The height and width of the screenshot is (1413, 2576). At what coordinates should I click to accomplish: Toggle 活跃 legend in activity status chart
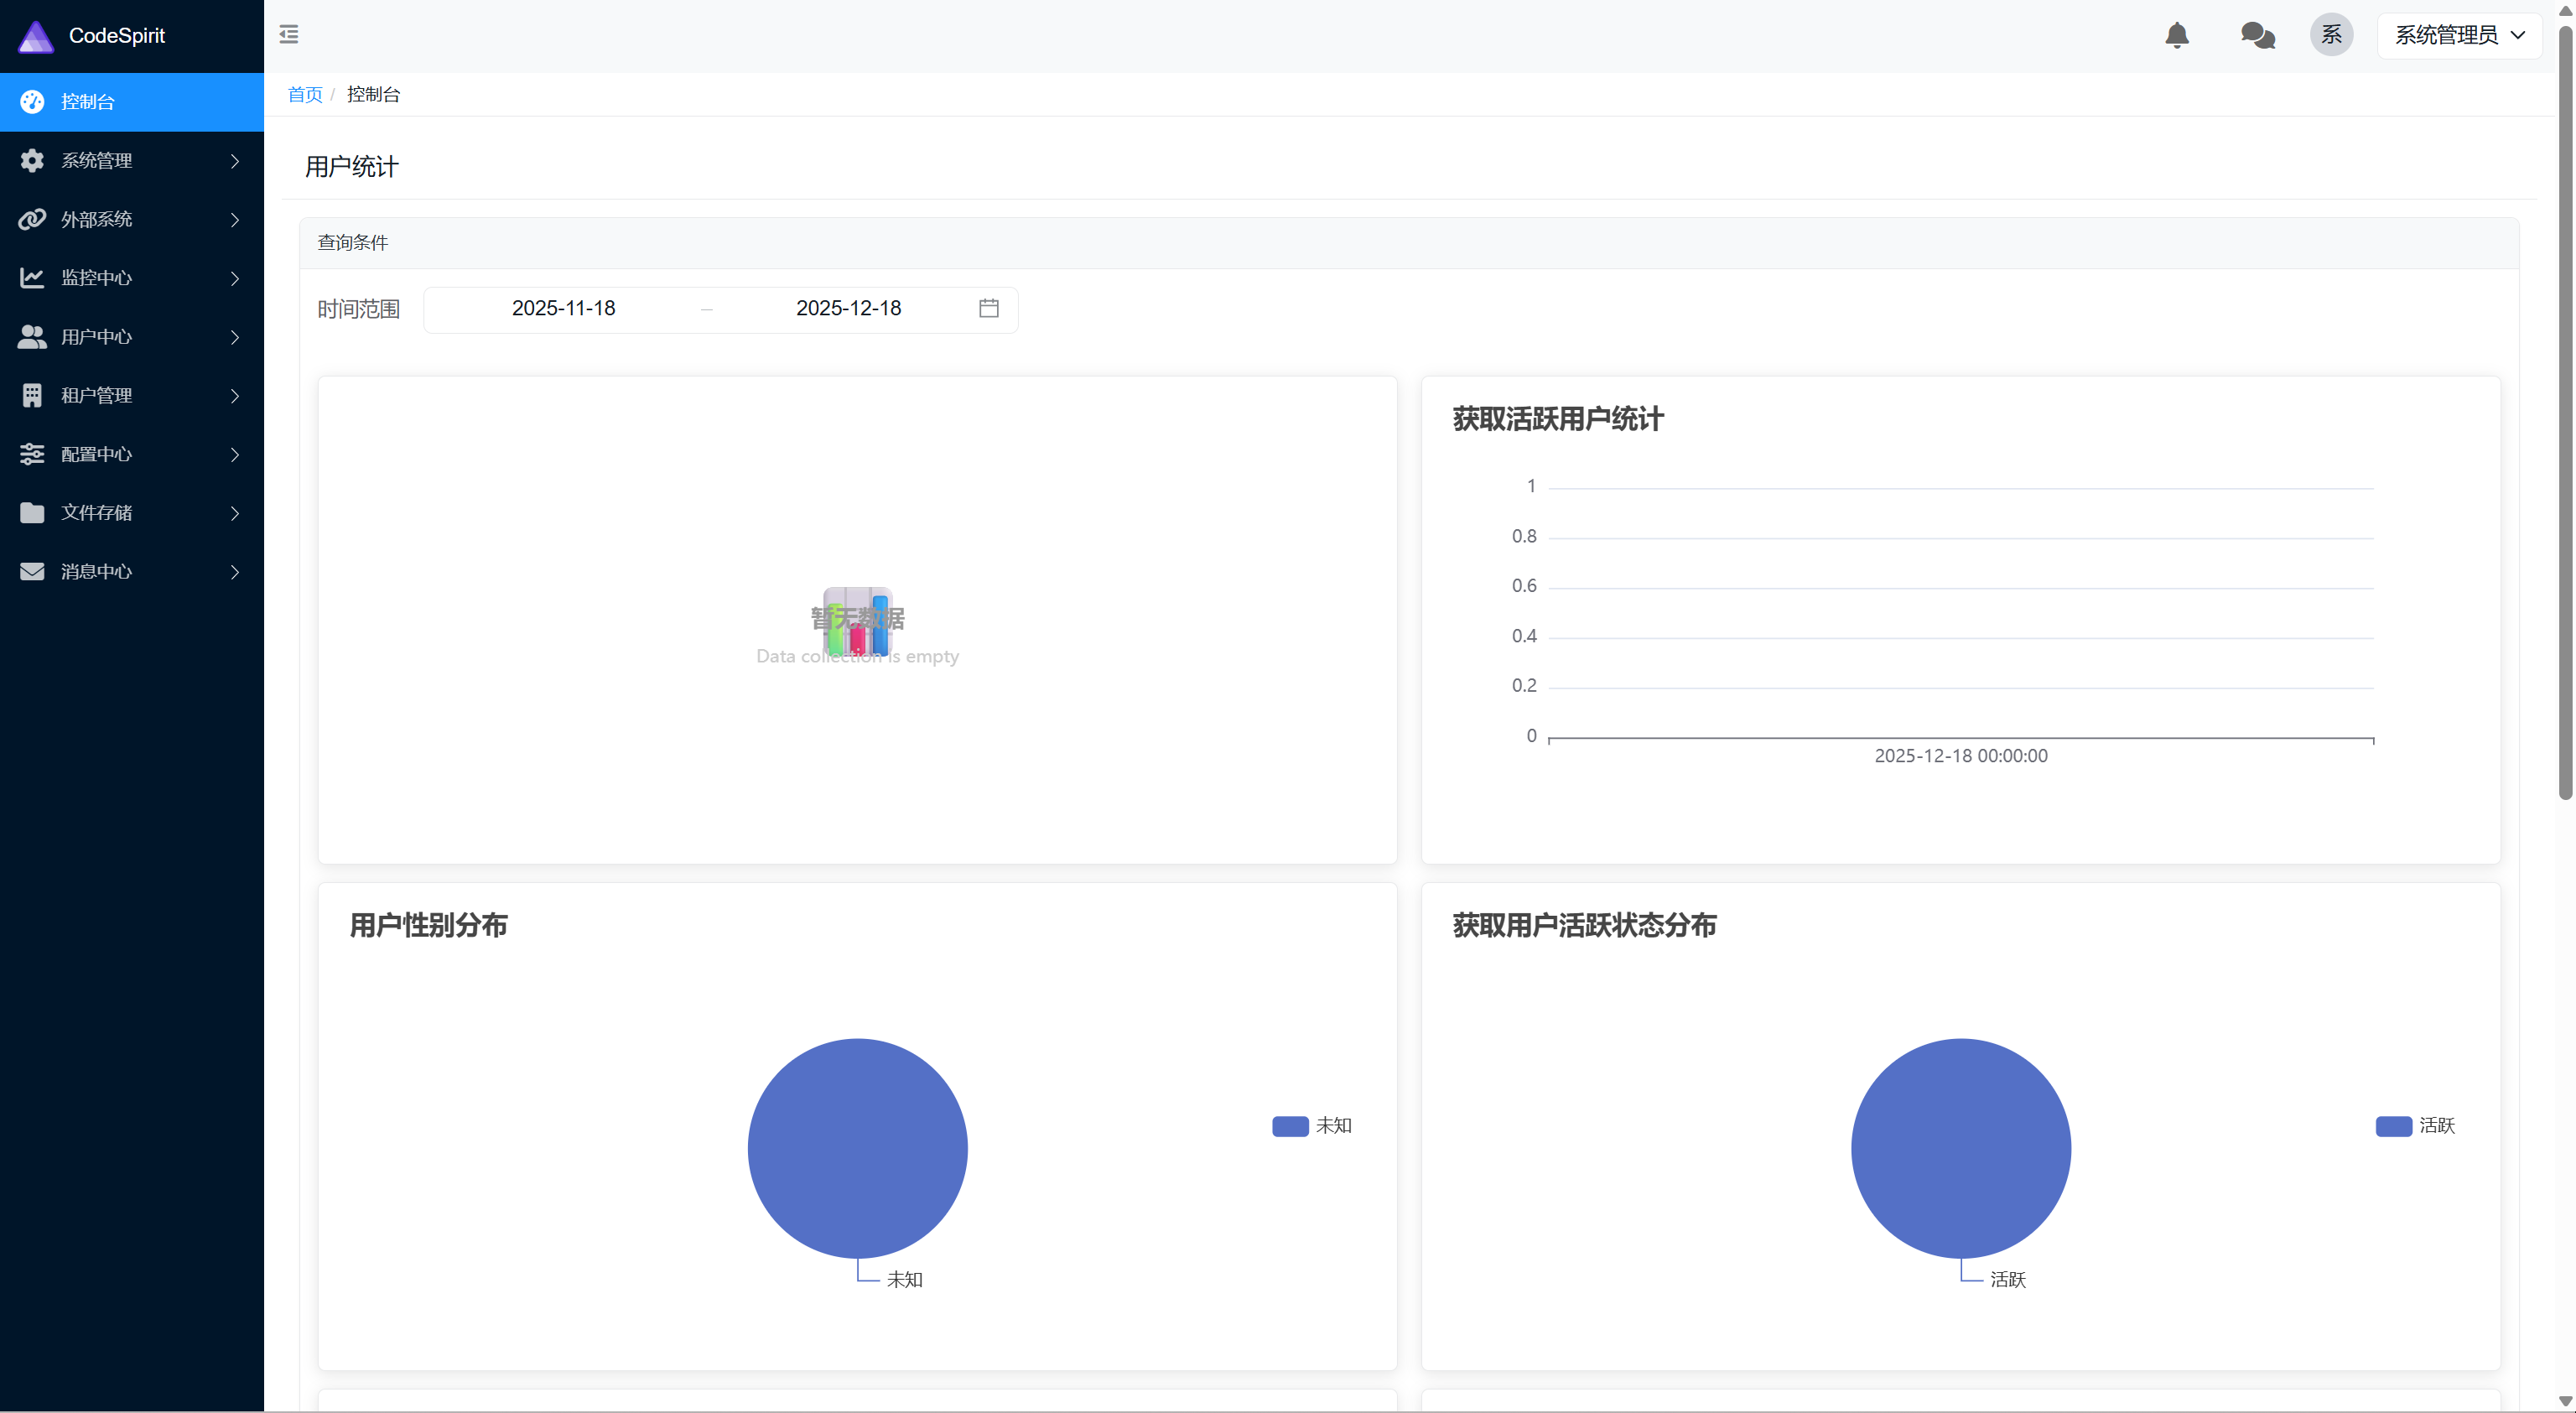click(x=2414, y=1126)
